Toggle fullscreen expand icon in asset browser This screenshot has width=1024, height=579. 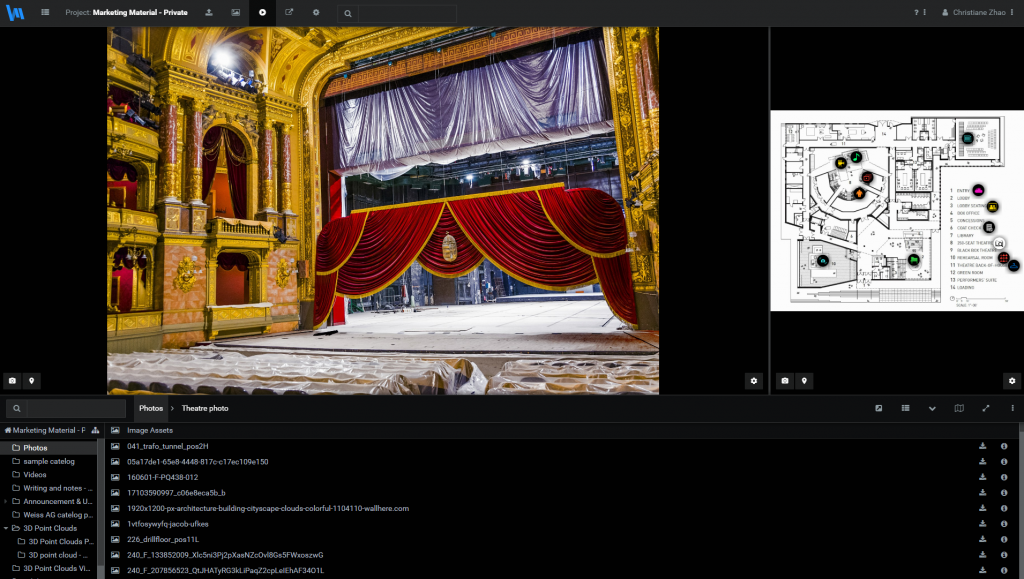tap(986, 408)
